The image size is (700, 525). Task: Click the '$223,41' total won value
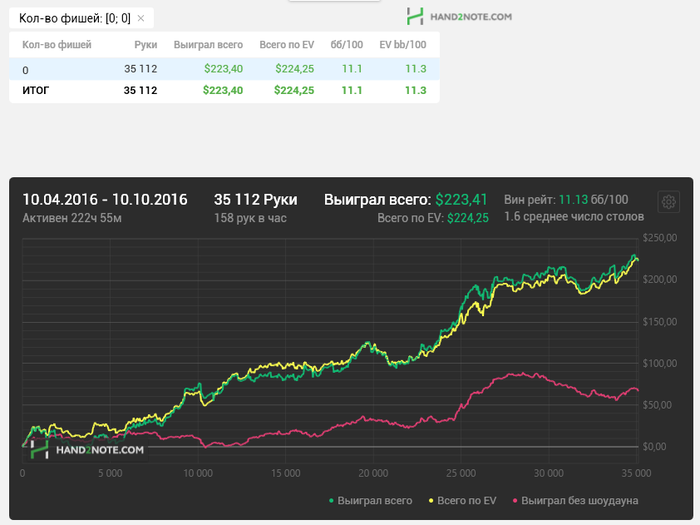(461, 200)
